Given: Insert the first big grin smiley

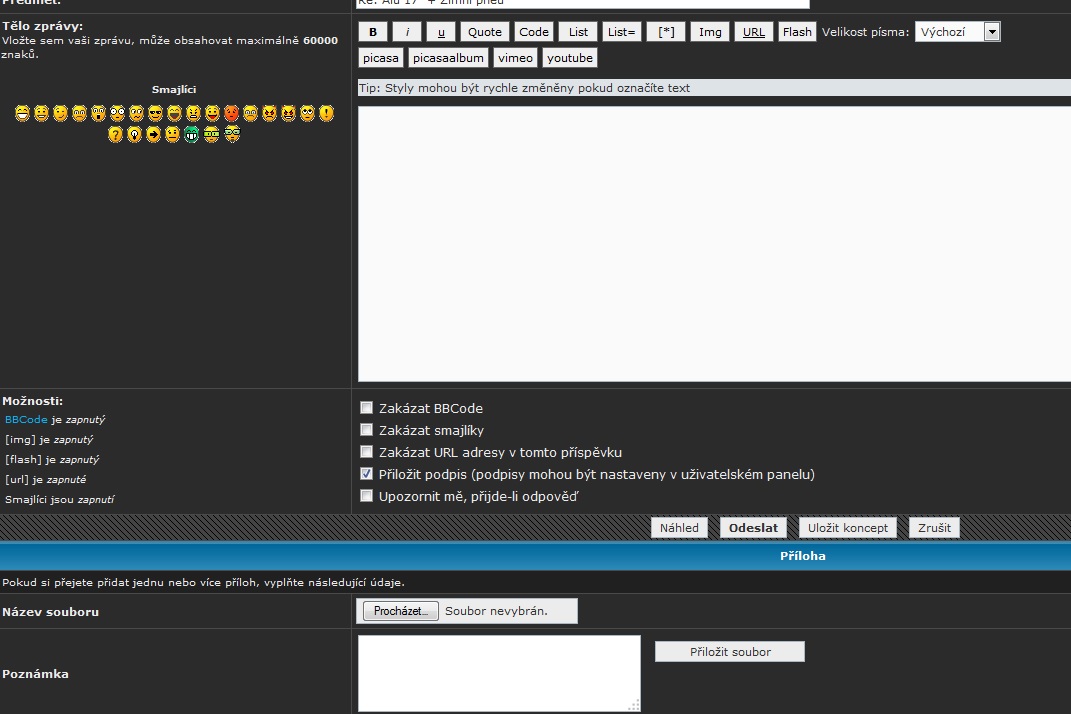Looking at the screenshot, I should [x=22, y=114].
